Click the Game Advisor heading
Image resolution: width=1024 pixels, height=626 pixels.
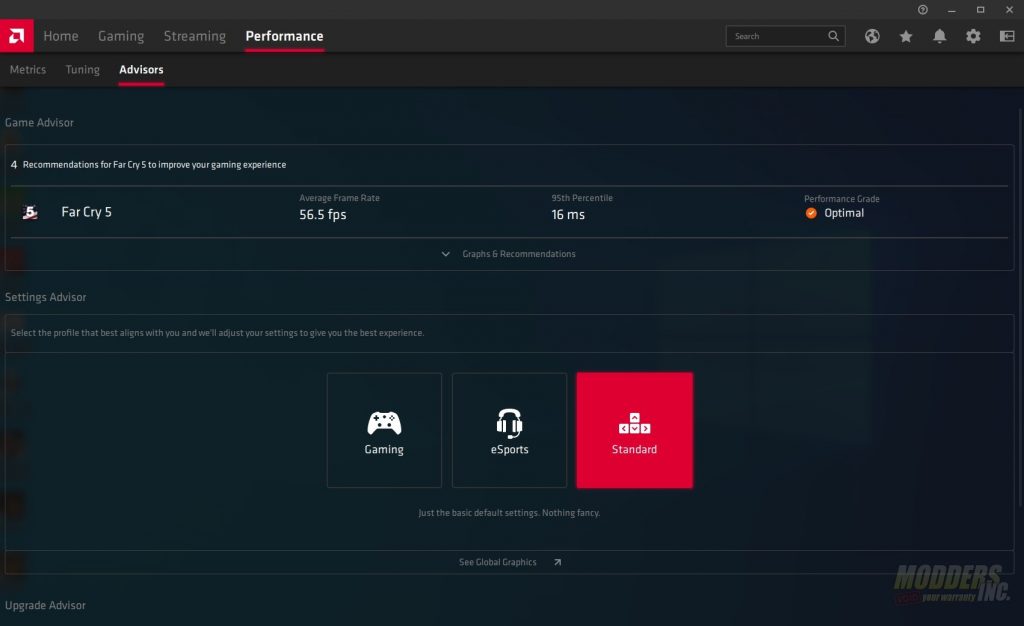[x=39, y=123]
